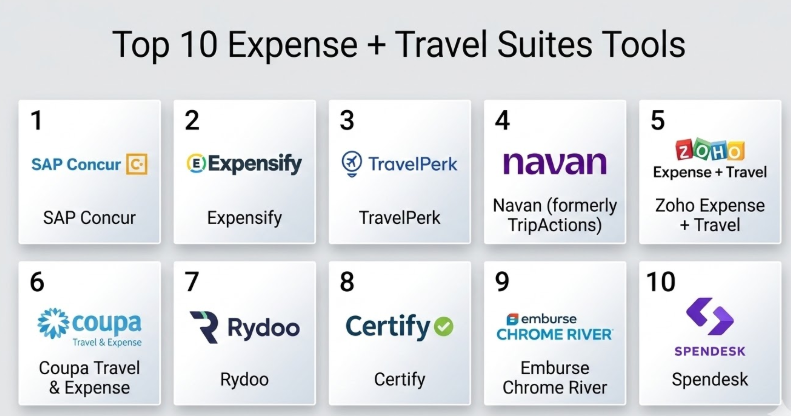Click the Certify checkmark logo
The image size is (791, 416).
(x=399, y=326)
